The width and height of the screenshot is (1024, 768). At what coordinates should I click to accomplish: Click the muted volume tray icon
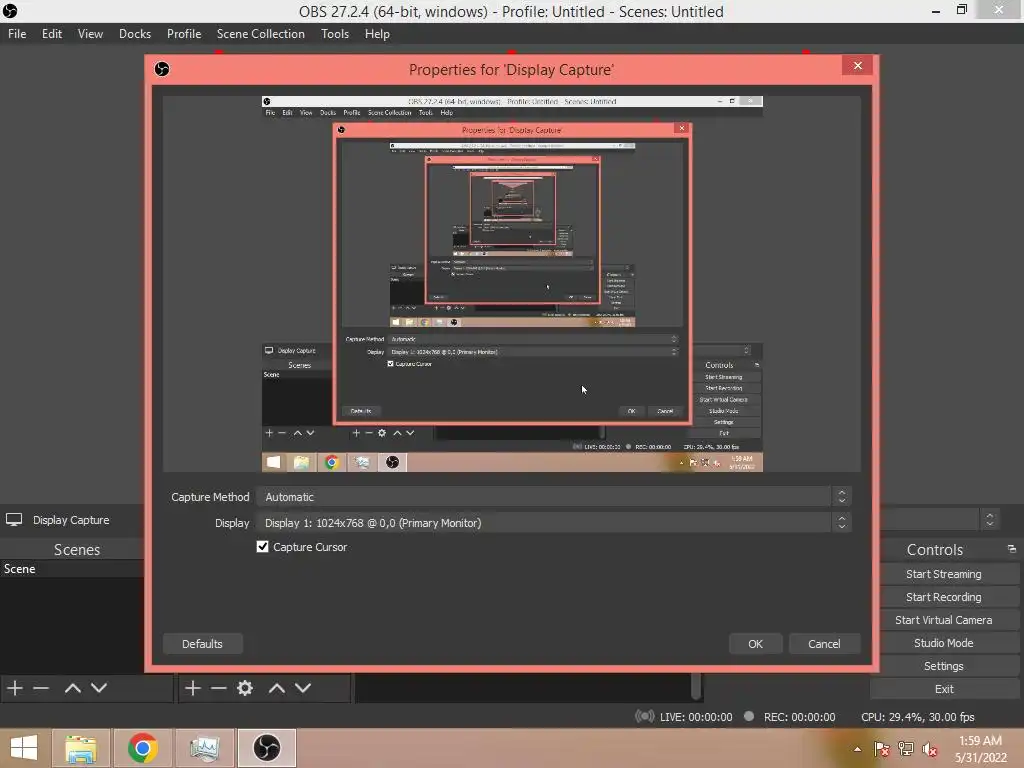click(x=930, y=749)
